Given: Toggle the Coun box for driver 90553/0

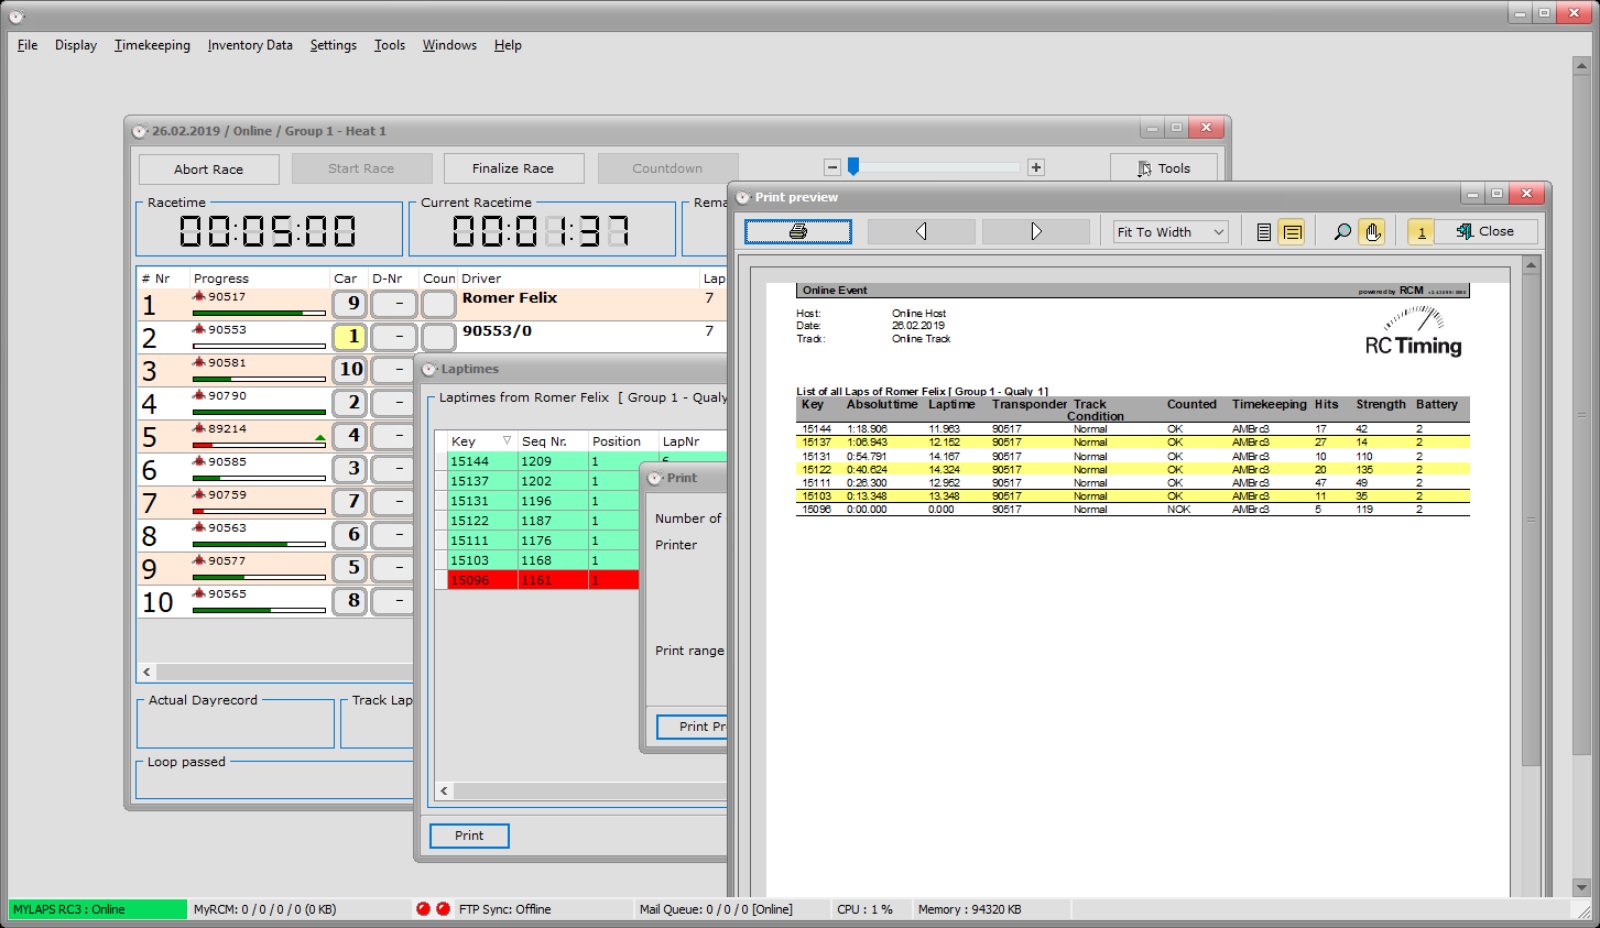Looking at the screenshot, I should (438, 337).
